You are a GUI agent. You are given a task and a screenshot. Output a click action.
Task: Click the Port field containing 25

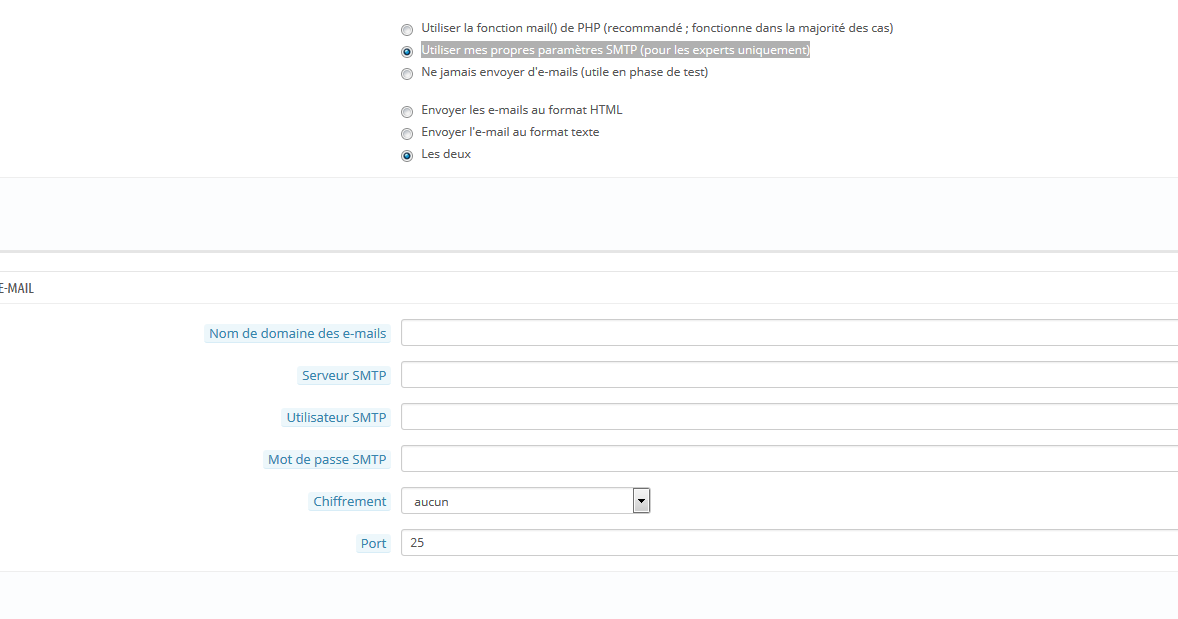tap(790, 542)
